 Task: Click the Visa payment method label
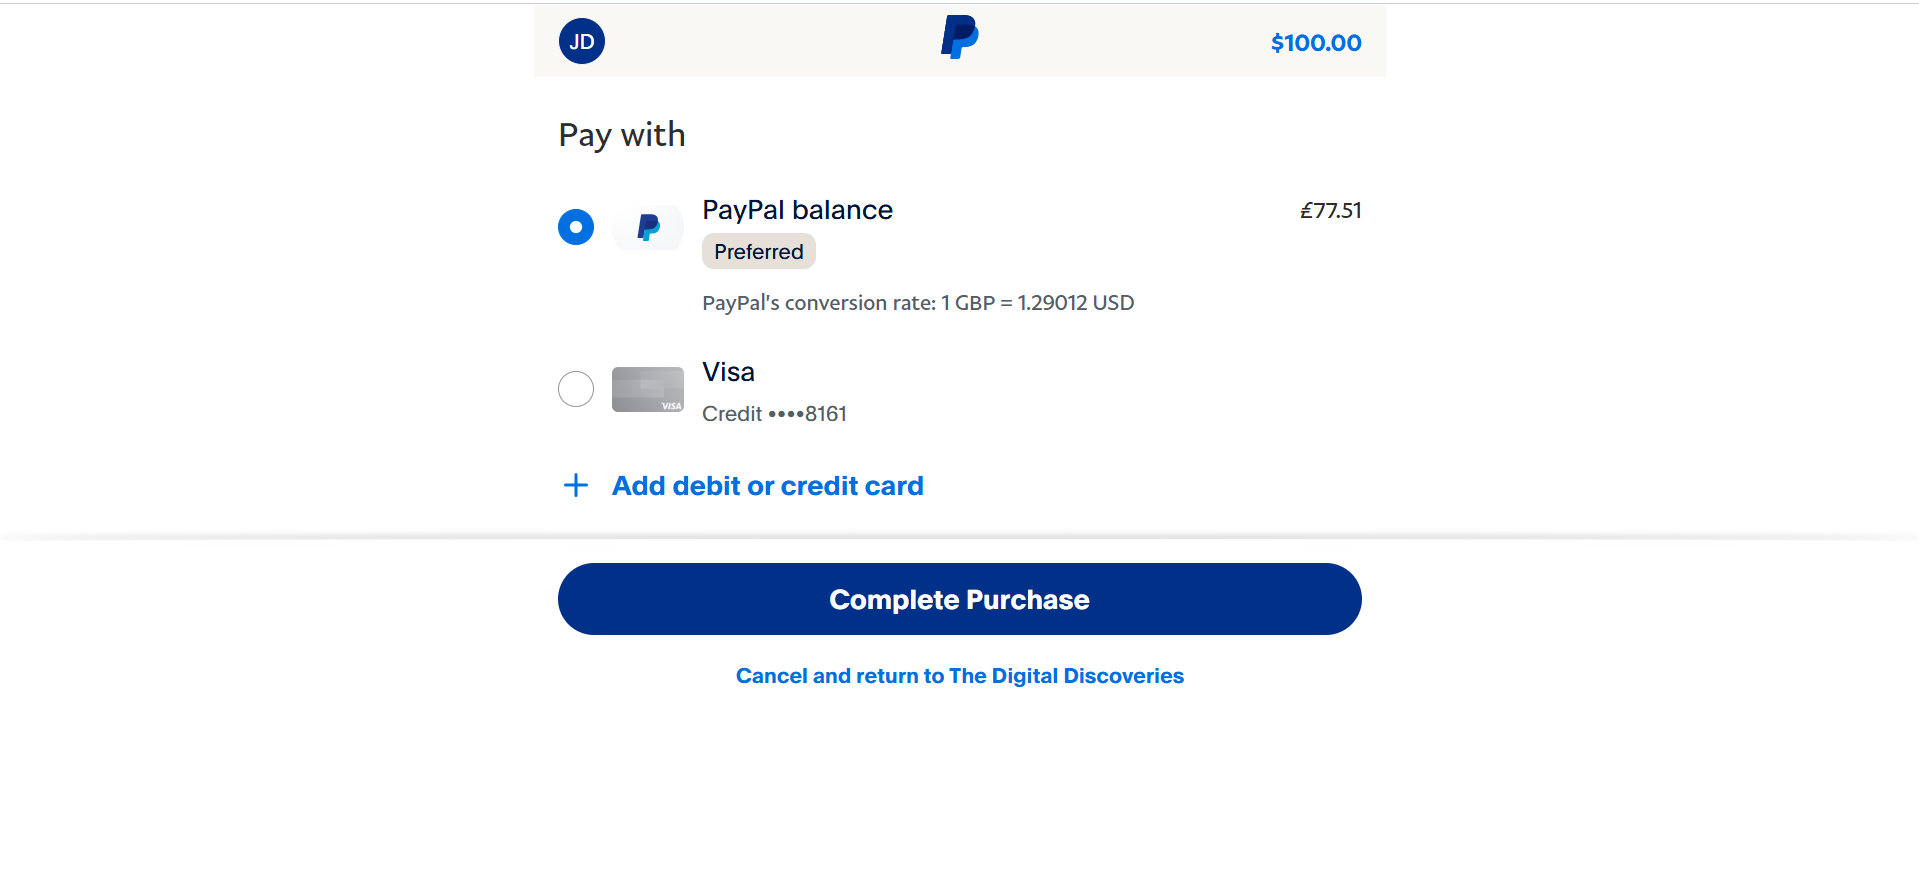(728, 372)
